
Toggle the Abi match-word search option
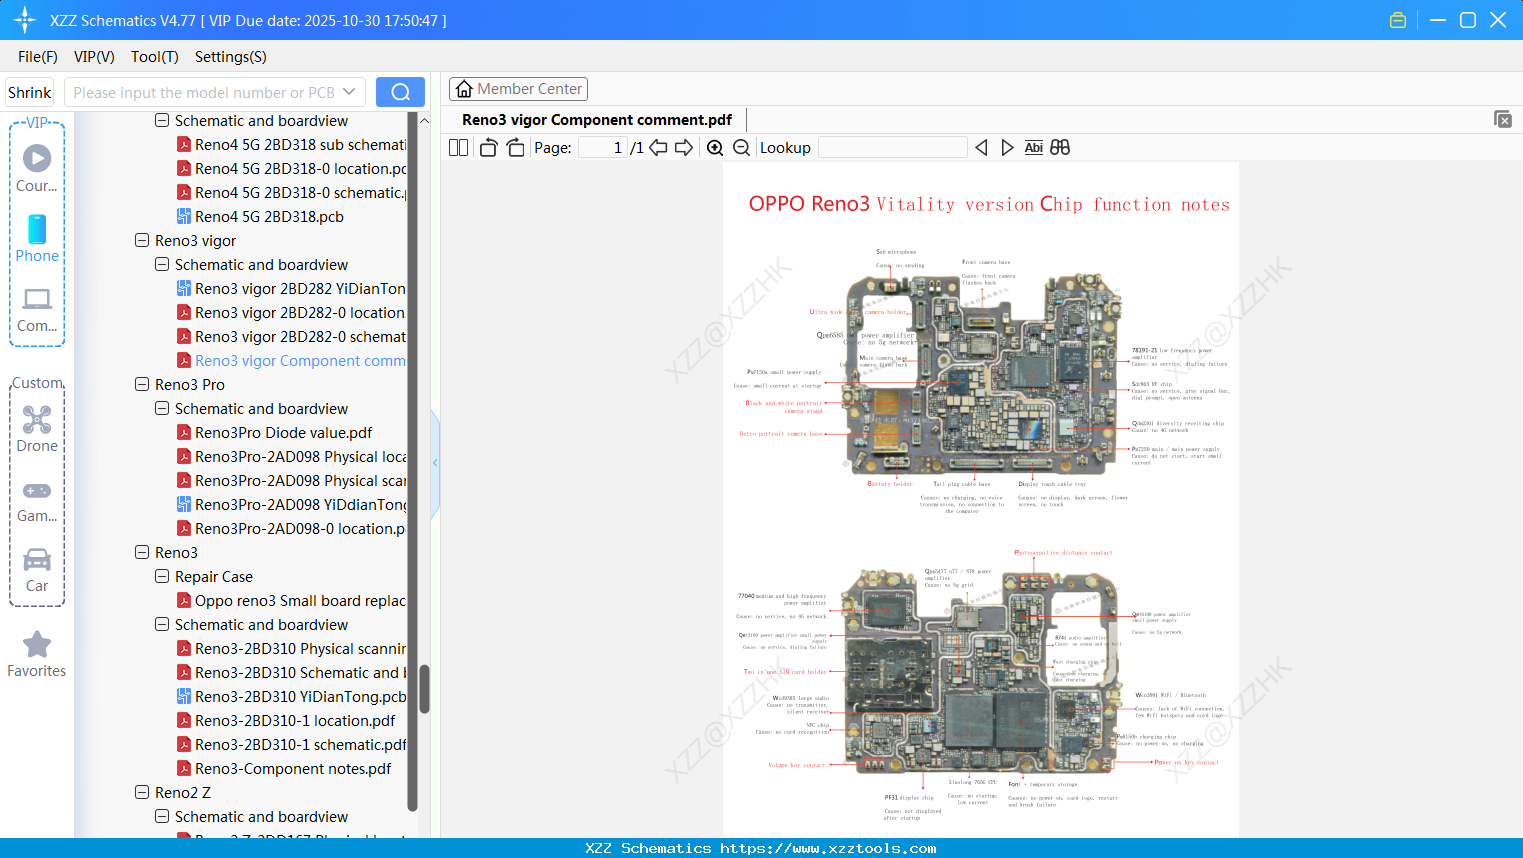click(x=1033, y=148)
